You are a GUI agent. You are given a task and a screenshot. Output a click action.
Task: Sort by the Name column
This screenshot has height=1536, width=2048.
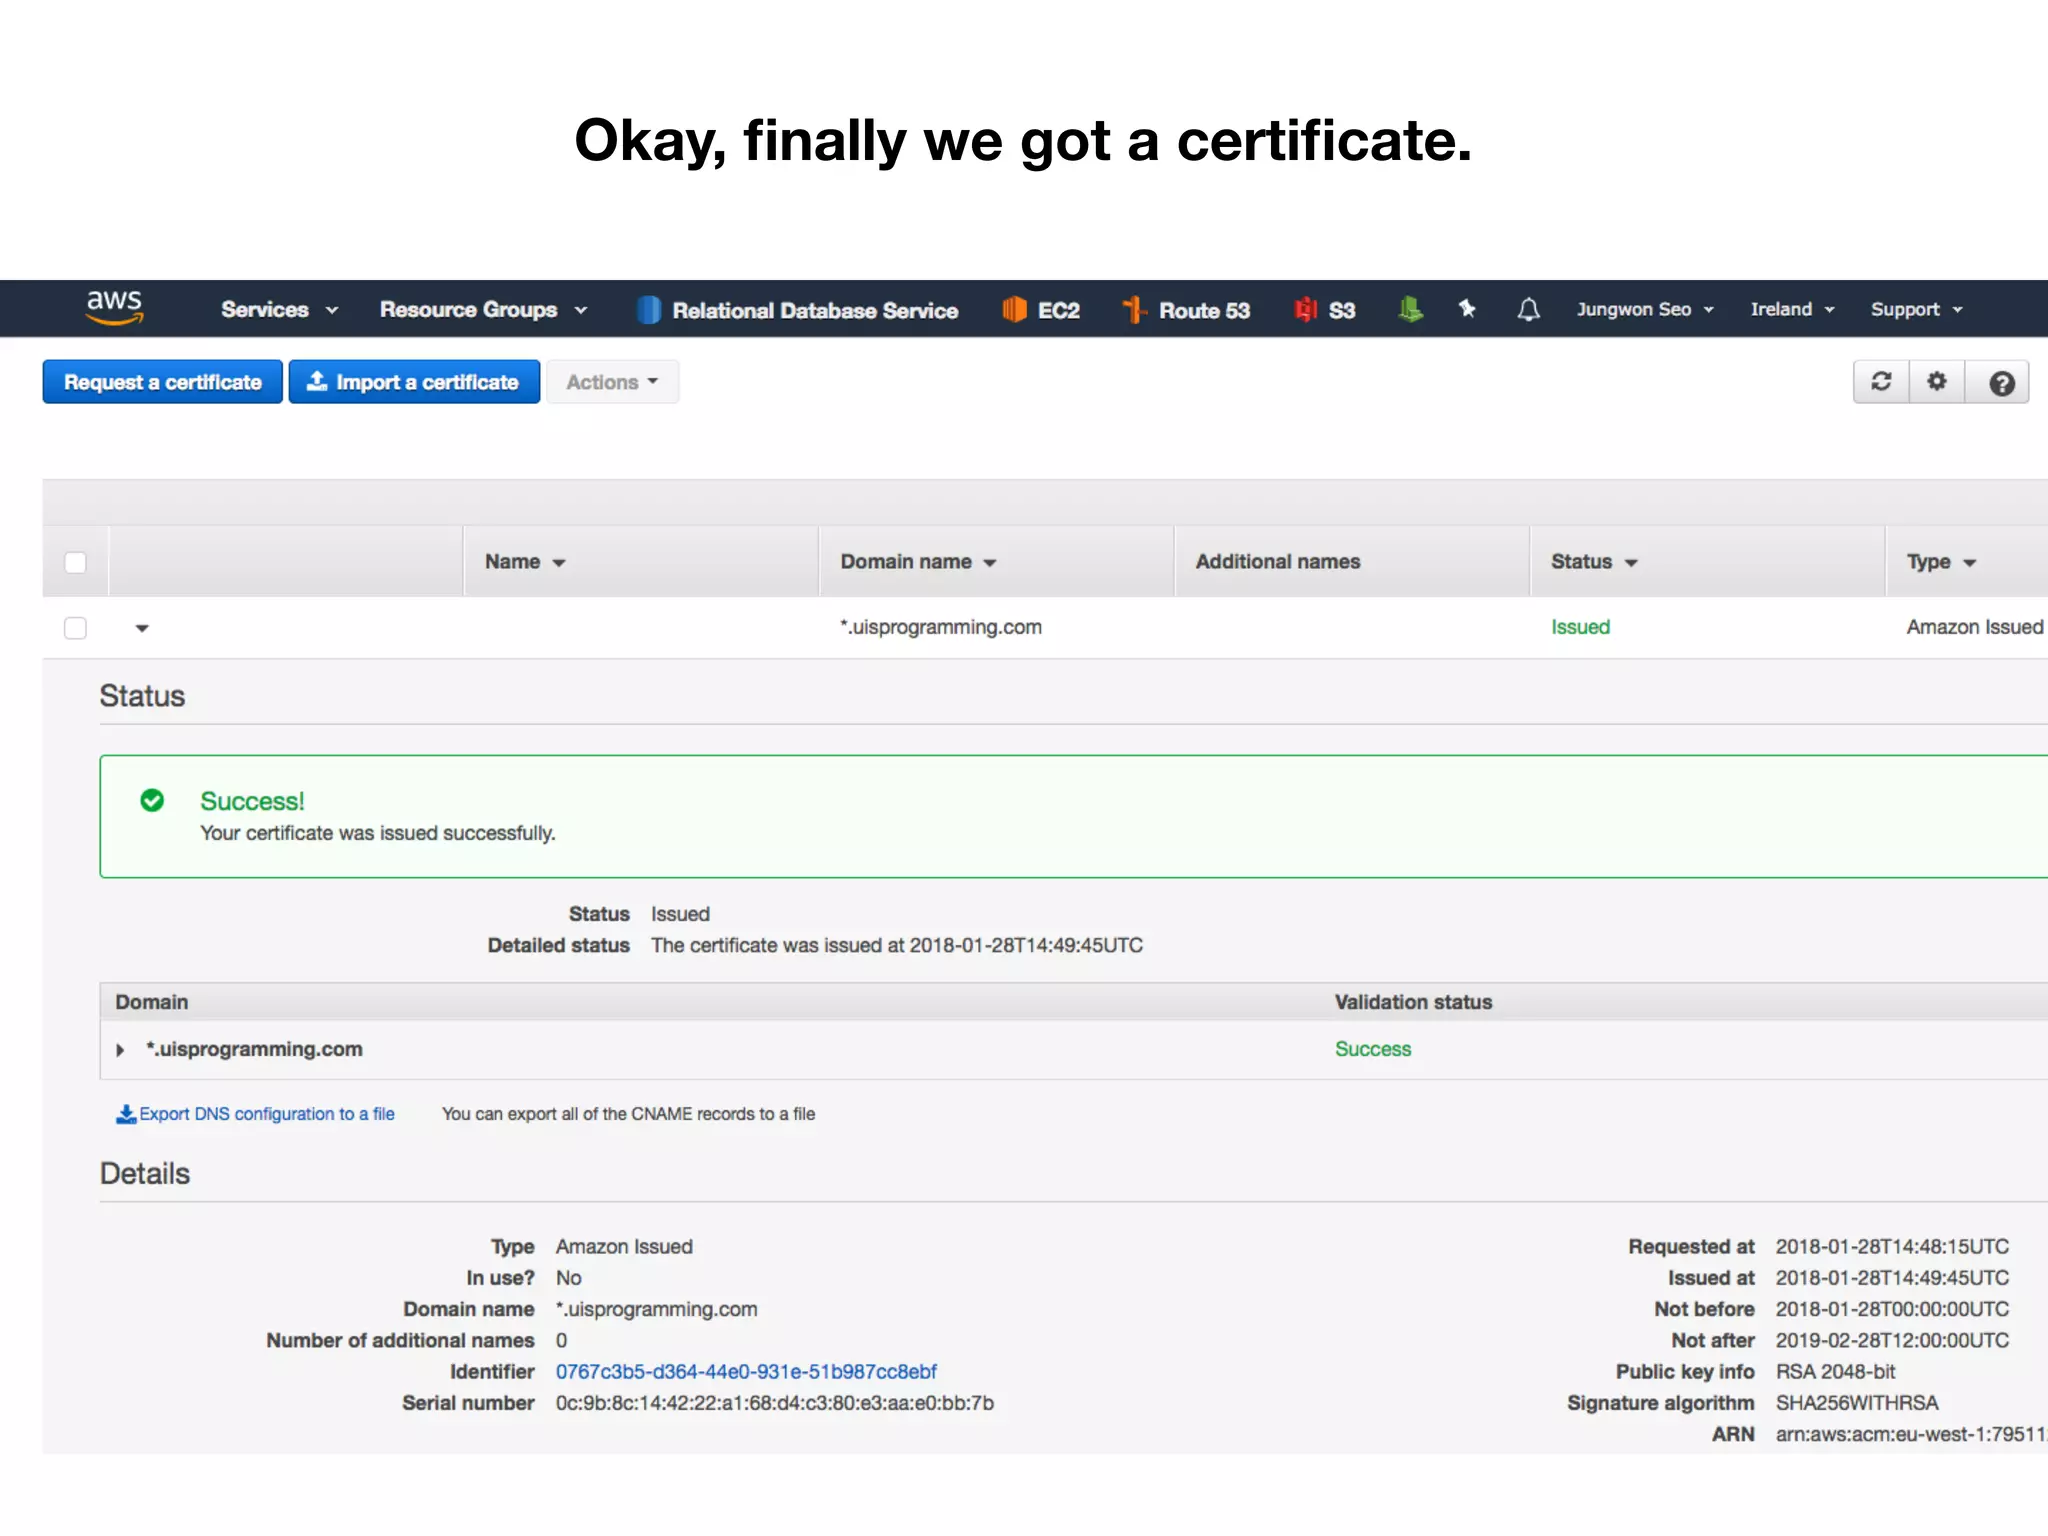(525, 562)
